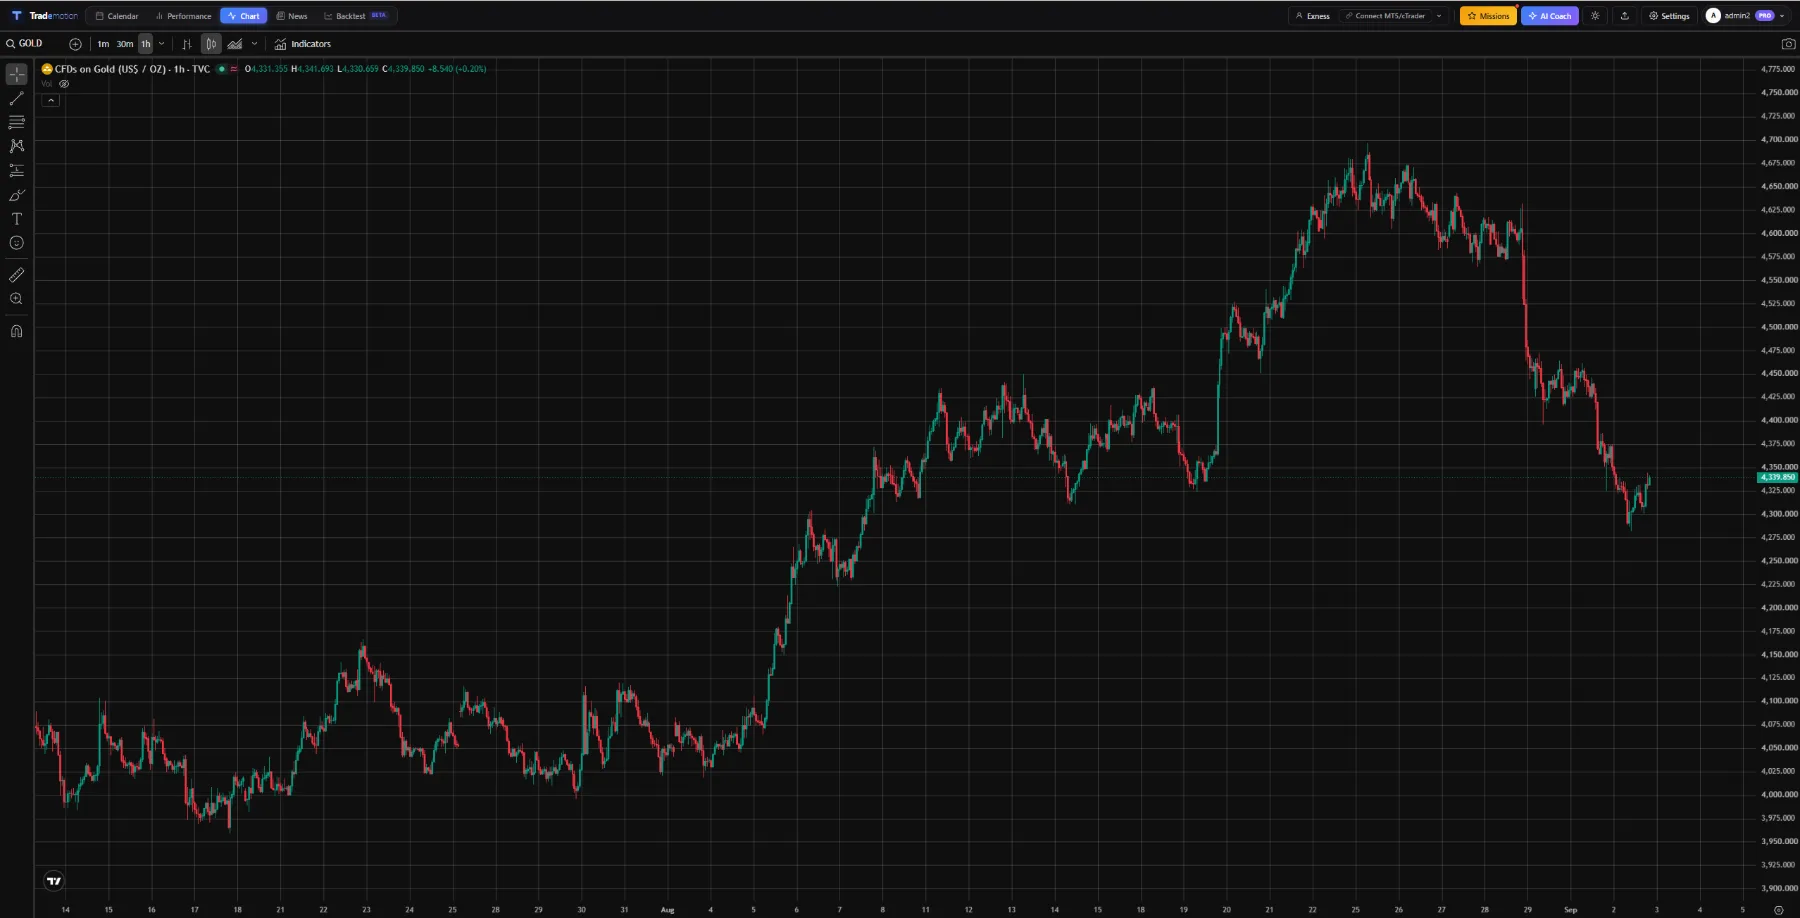Viewport: 1800px width, 918px height.
Task: Select the 1h timeframe
Action: (x=146, y=44)
